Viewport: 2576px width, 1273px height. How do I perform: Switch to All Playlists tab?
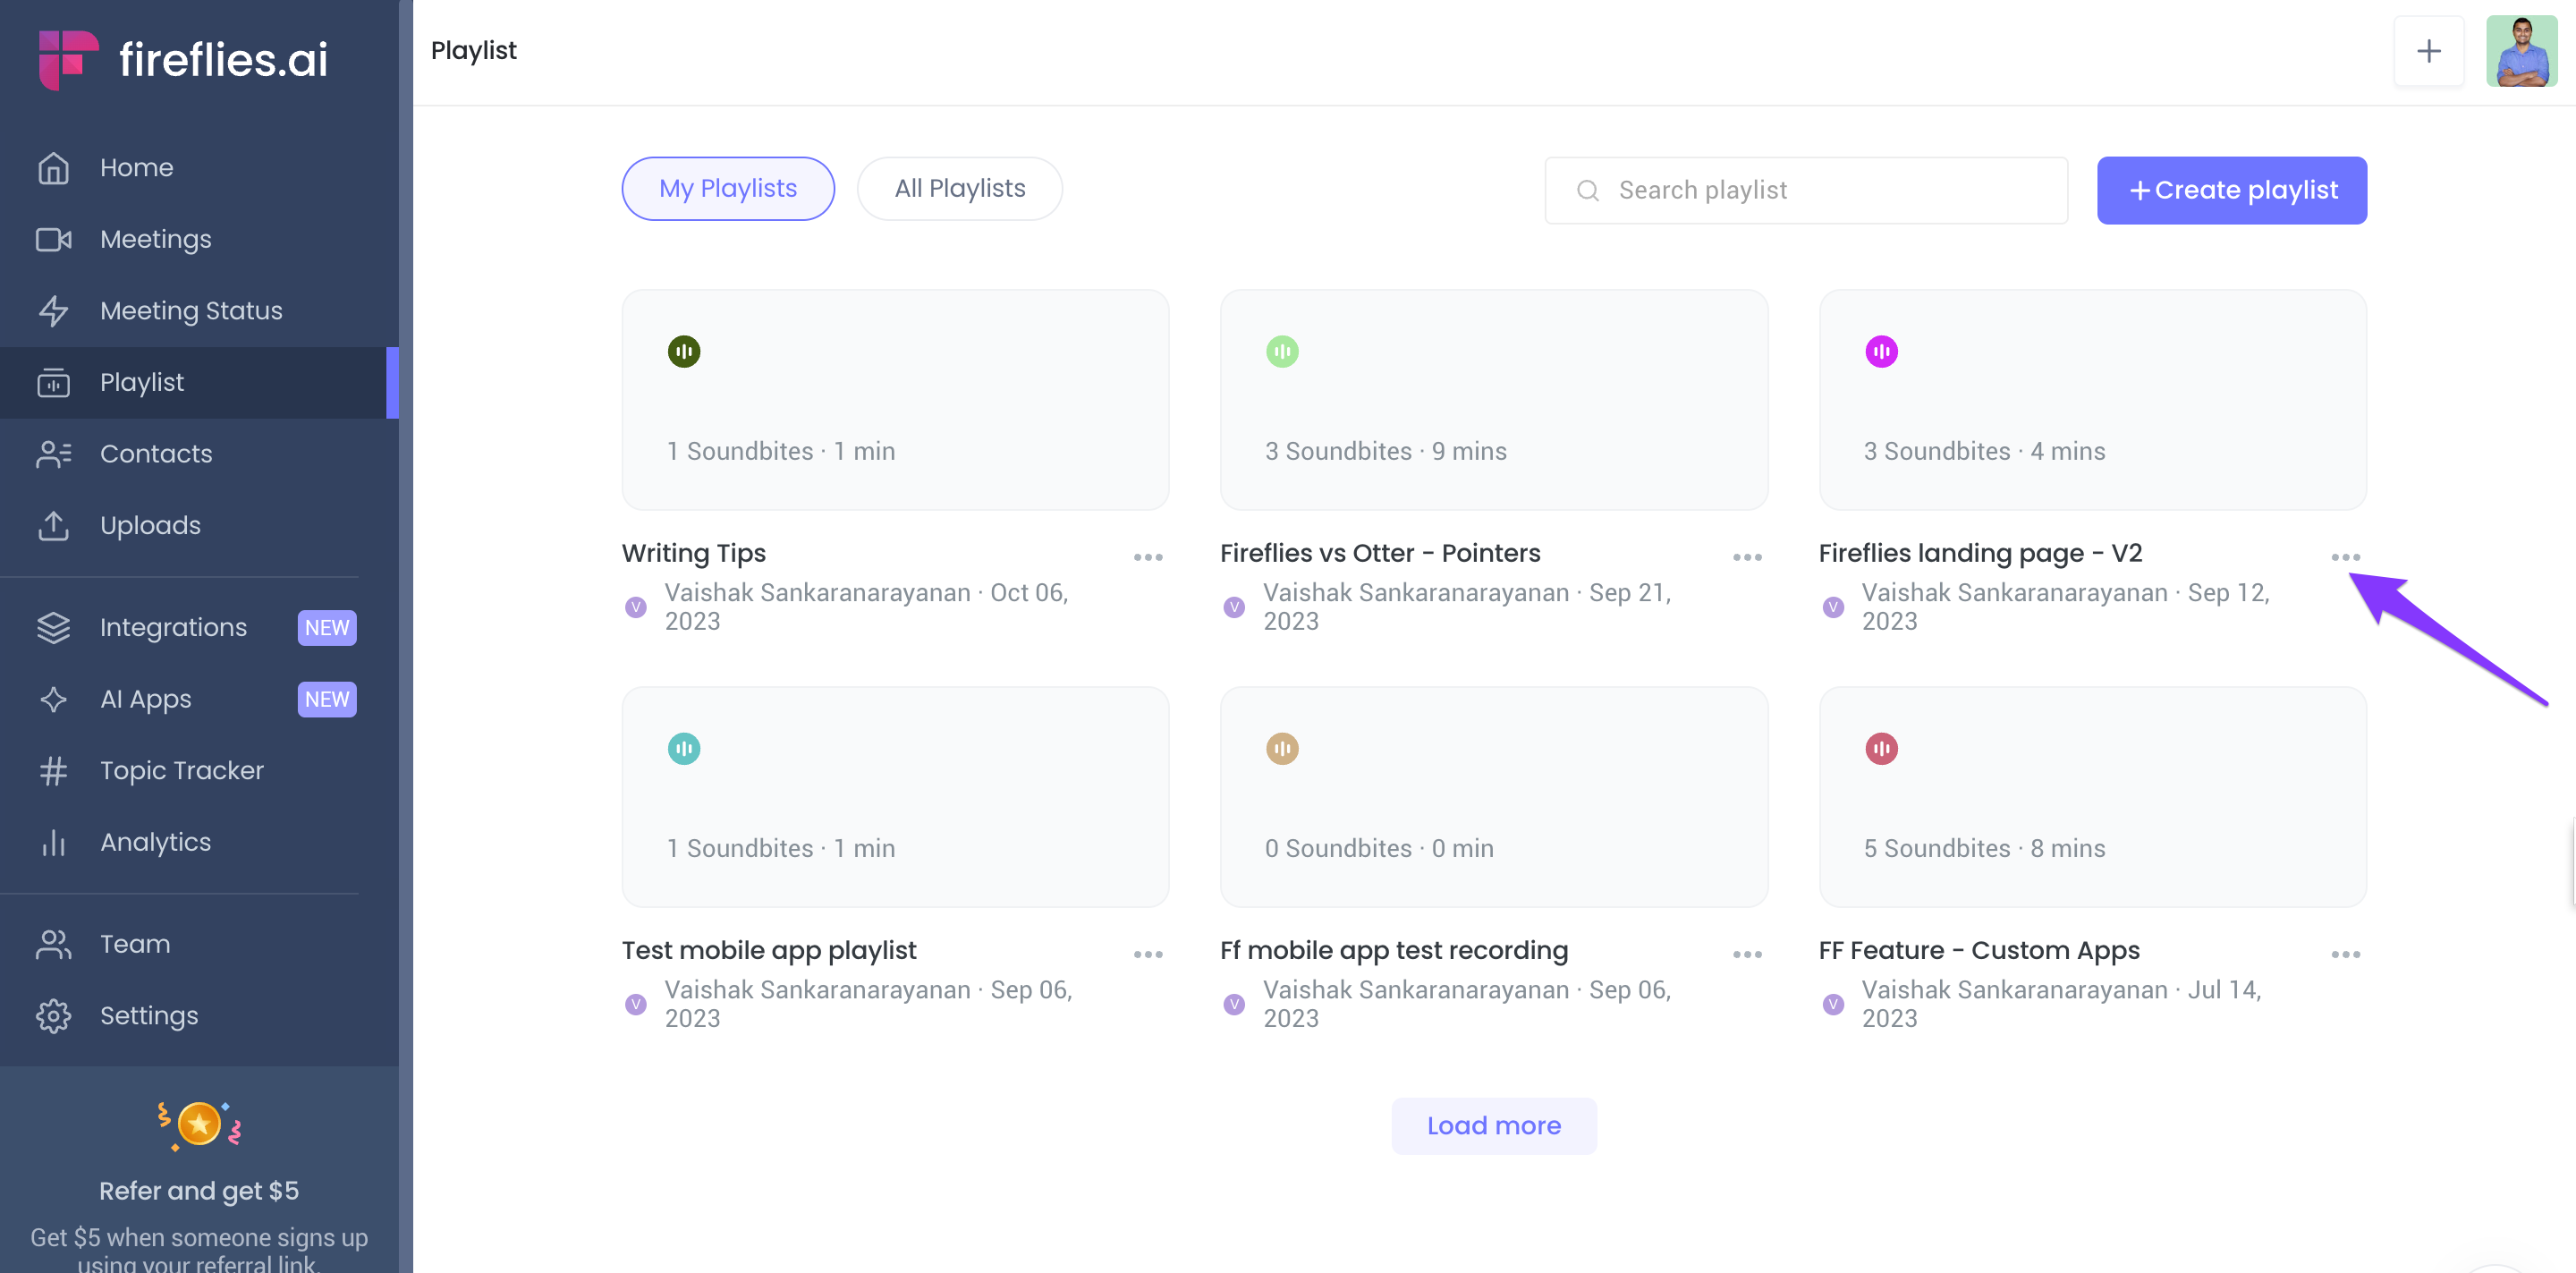959,189
